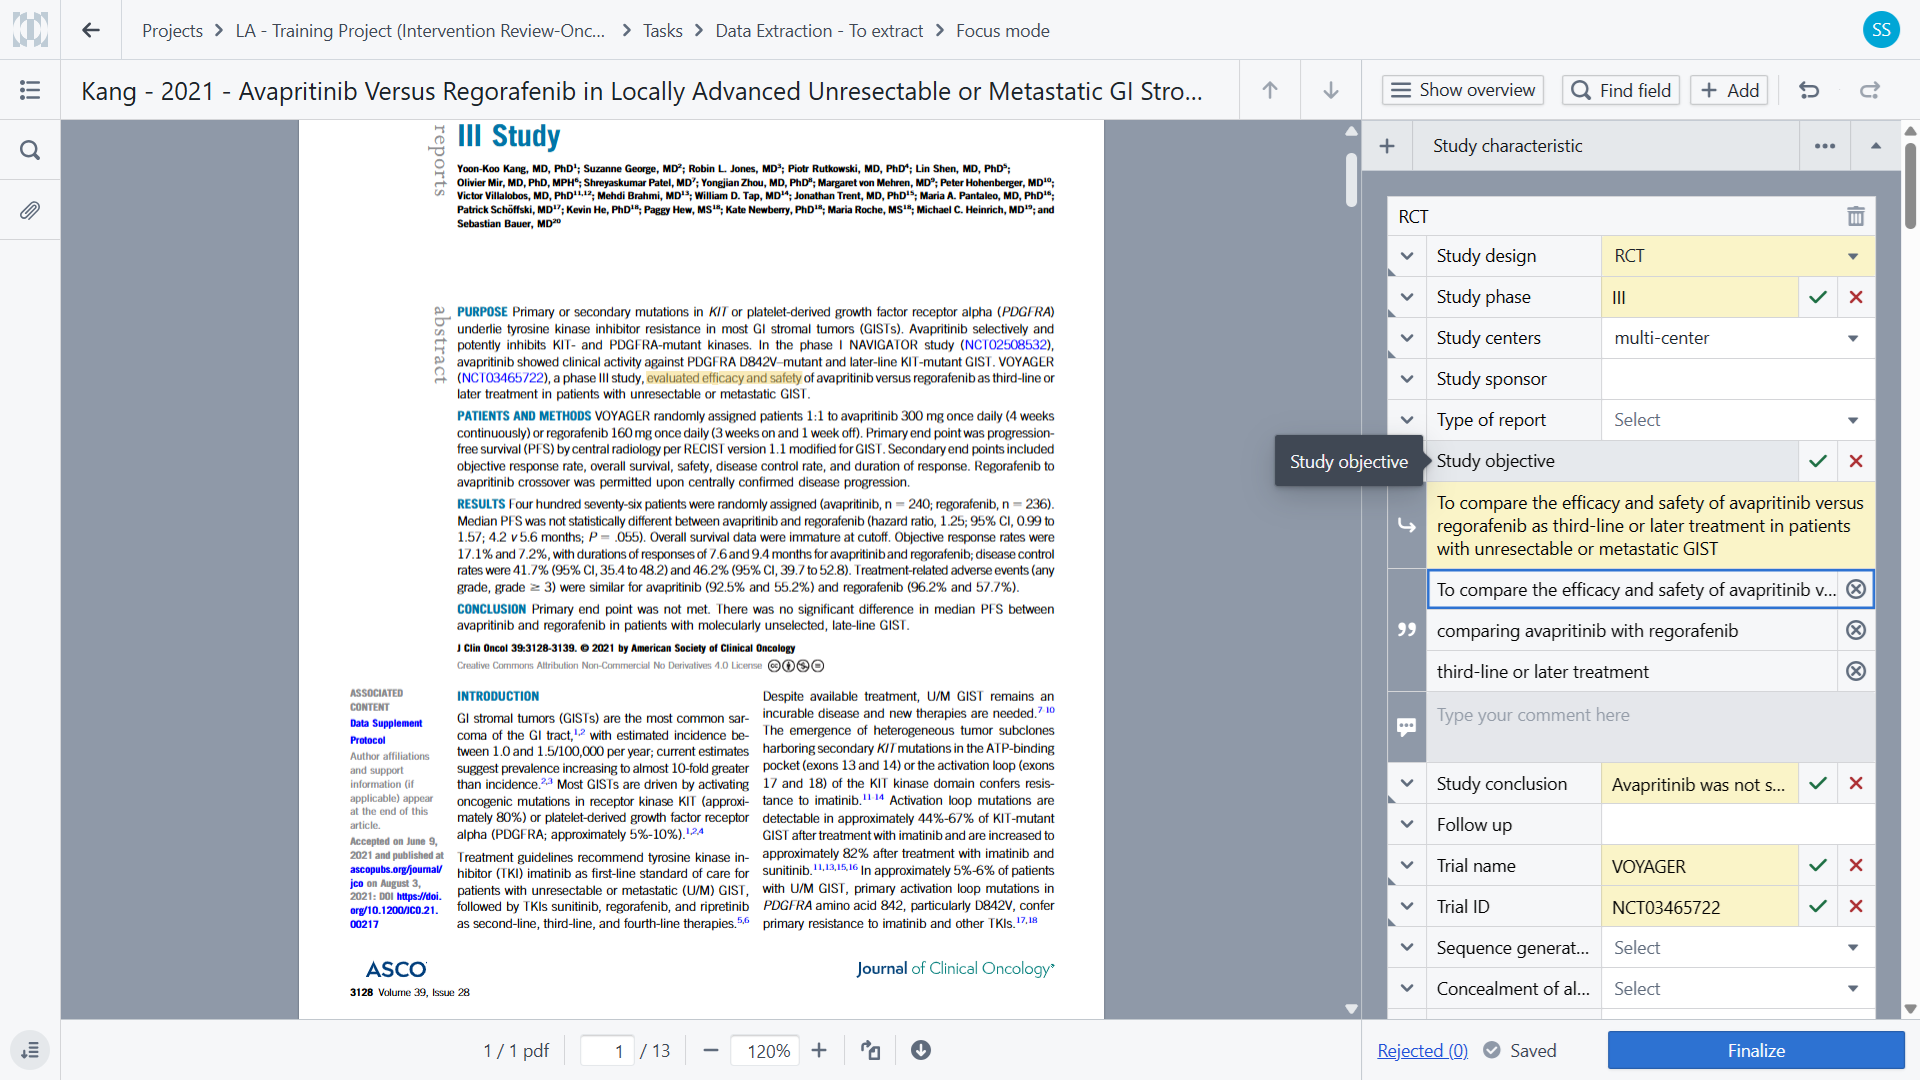Accept the Study phase value with the checkmark
Screen dimensions: 1920x1080
(x=1817, y=297)
